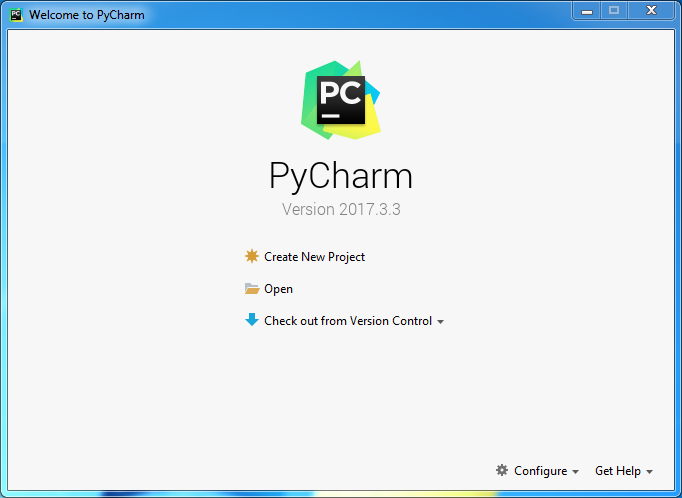Screen dimensions: 682x498
Task: Click the folder icon beside Open
Action: 252,289
